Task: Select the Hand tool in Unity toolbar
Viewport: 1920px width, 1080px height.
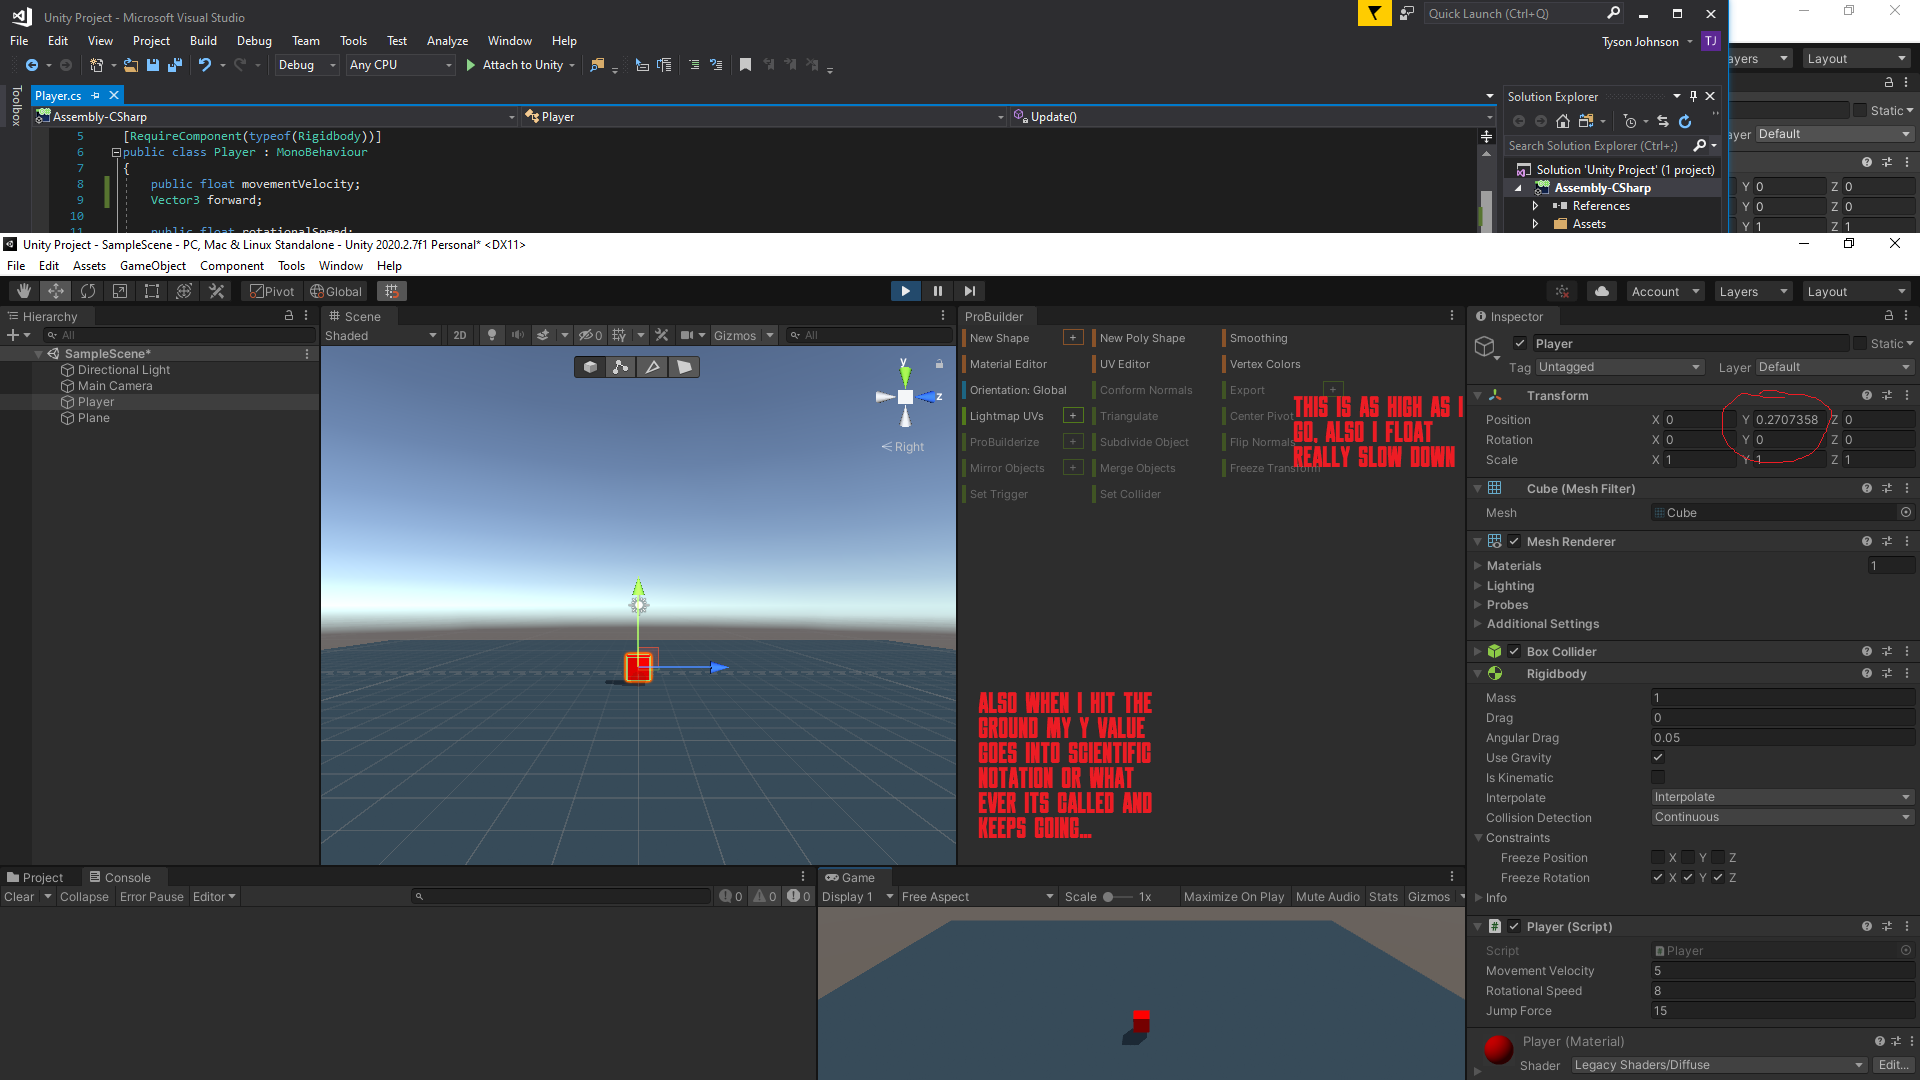Action: [x=24, y=291]
